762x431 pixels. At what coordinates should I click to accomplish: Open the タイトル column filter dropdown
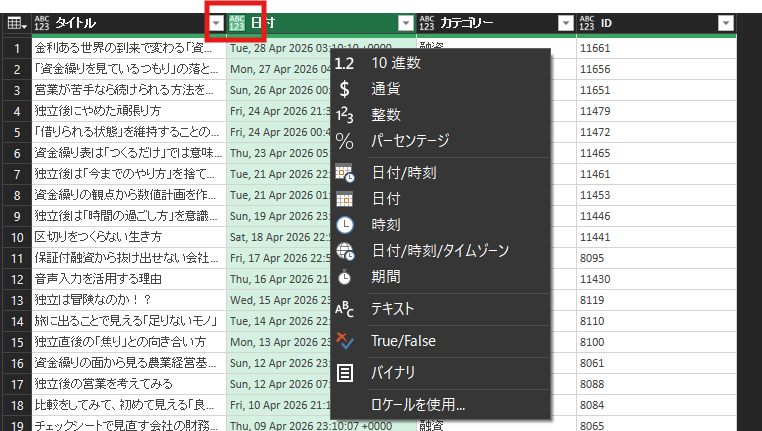[215, 23]
